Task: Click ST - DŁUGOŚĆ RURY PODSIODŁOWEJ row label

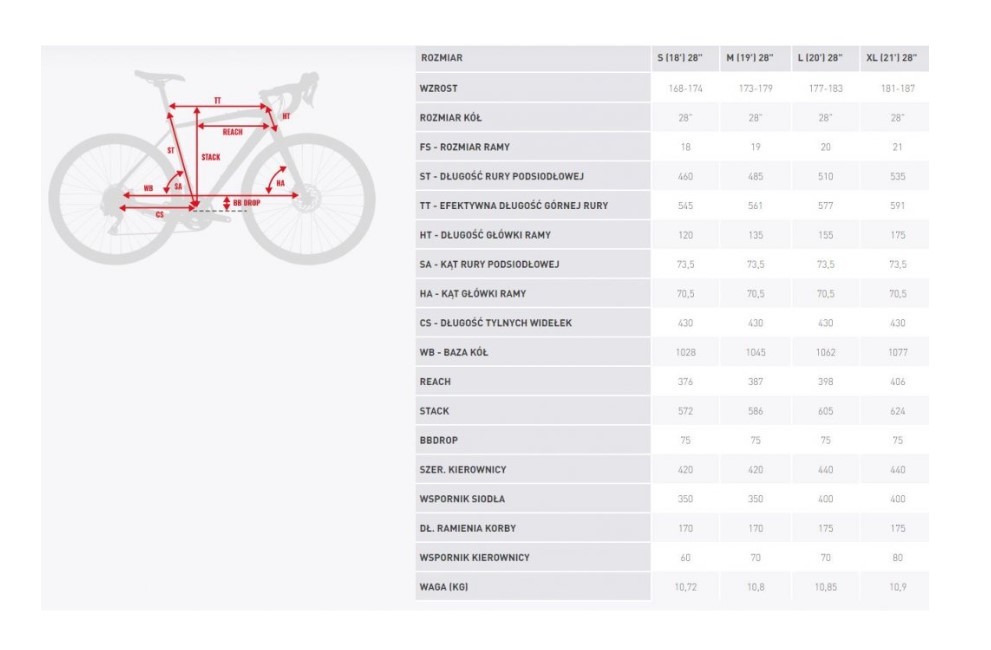Action: (x=501, y=176)
